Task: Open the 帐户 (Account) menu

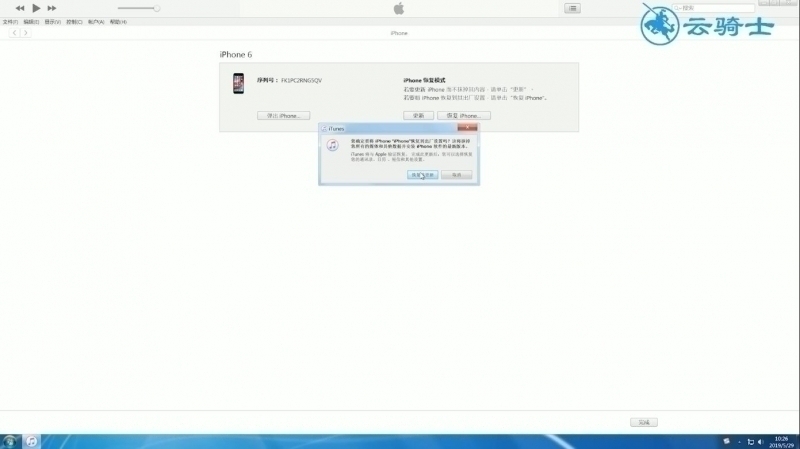Action: (96, 22)
